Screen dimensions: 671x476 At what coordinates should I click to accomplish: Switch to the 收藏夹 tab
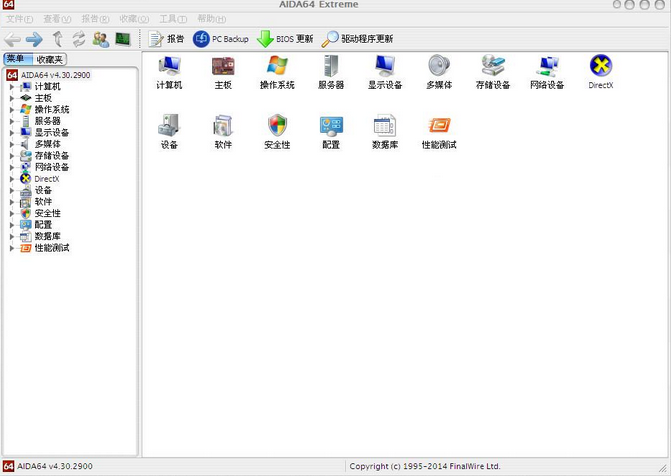50,60
